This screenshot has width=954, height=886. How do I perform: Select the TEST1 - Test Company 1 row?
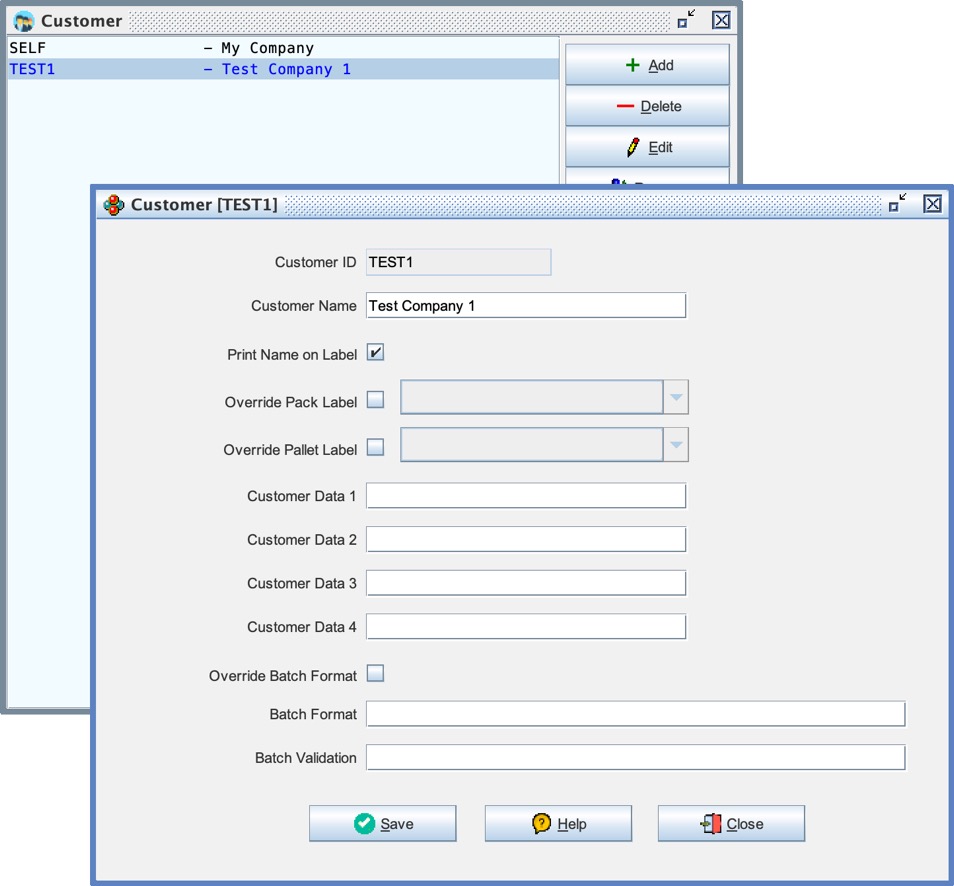pyautogui.click(x=180, y=69)
